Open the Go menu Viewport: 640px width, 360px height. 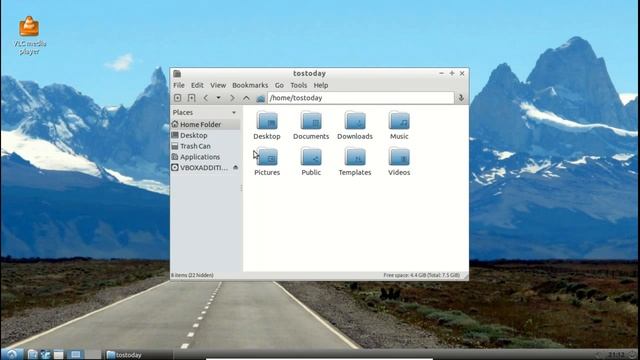(279, 85)
